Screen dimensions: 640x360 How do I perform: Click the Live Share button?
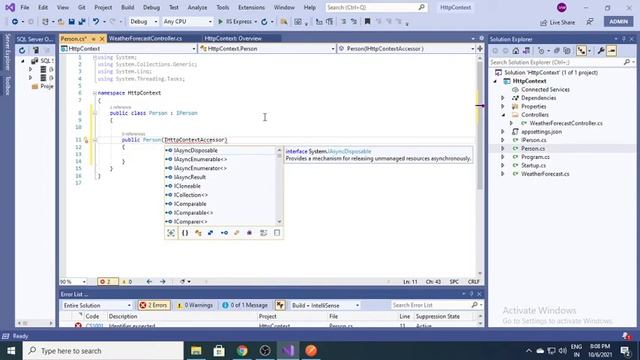tap(557, 22)
